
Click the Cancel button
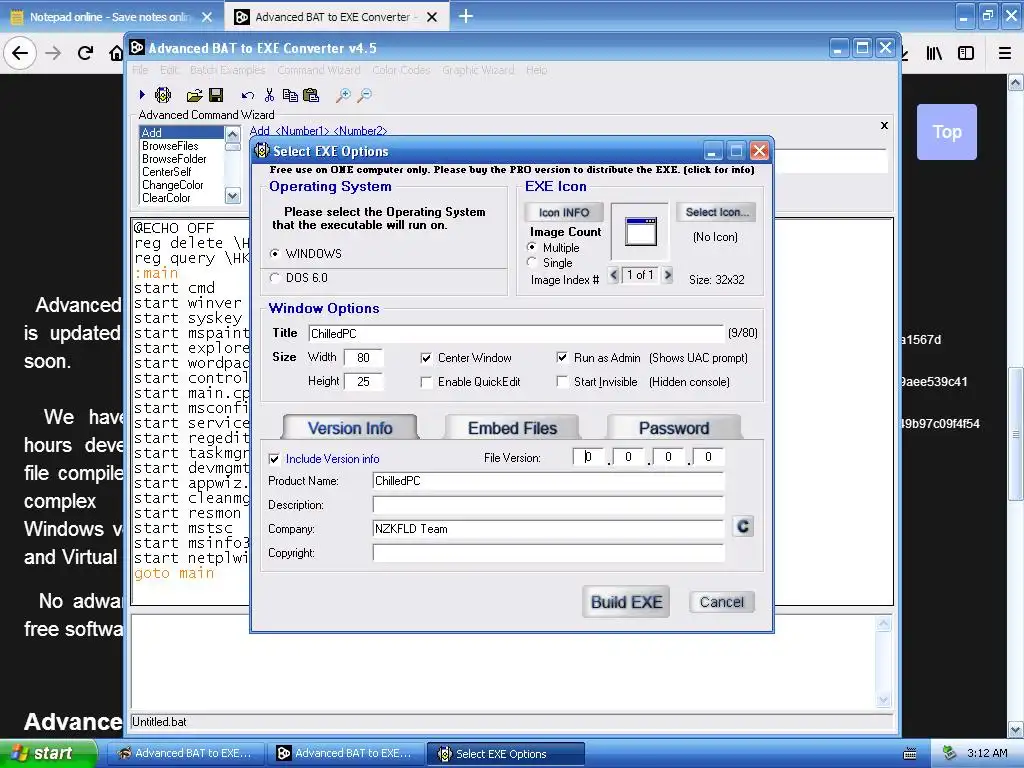722,602
